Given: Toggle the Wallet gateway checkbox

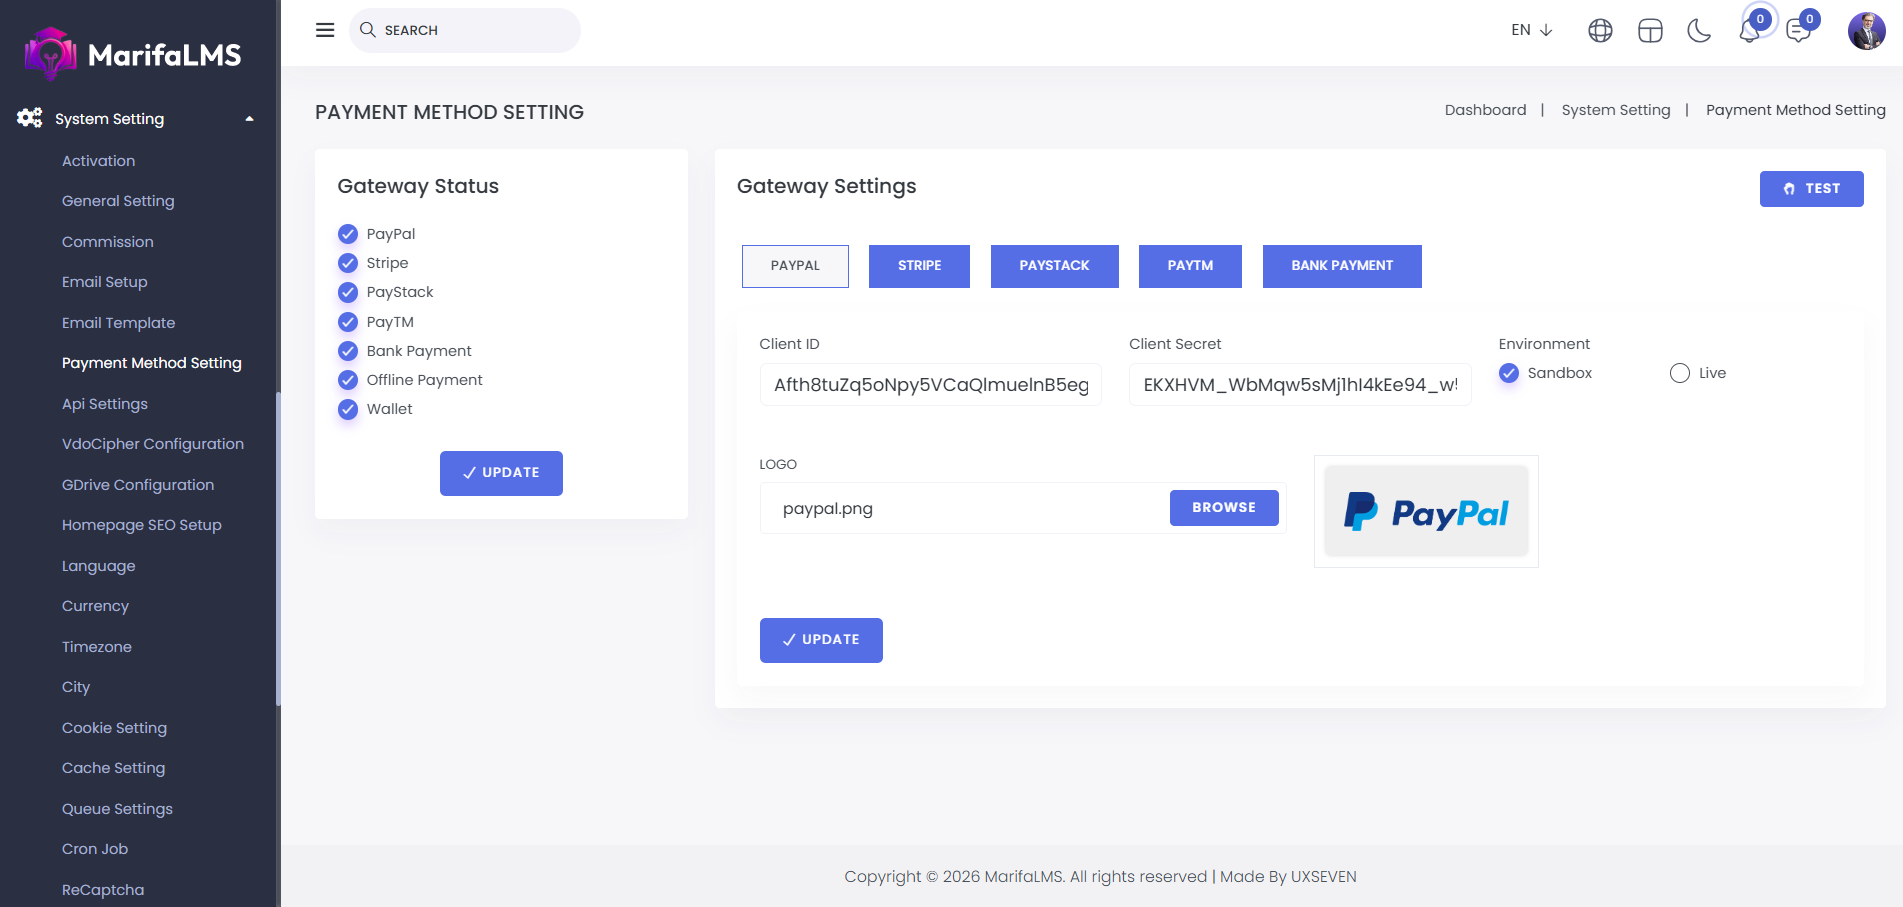Looking at the screenshot, I should click(348, 409).
